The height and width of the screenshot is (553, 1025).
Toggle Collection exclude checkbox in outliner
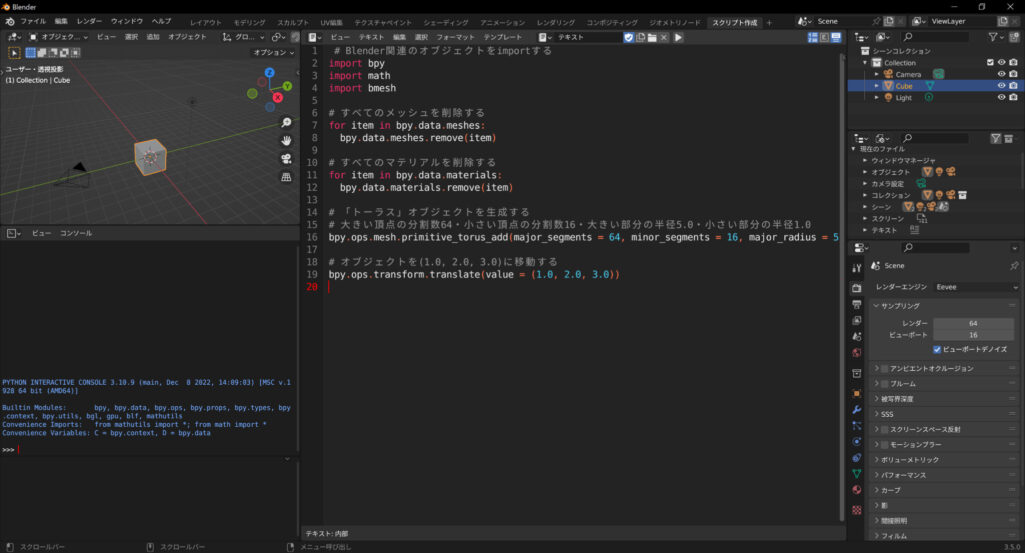[x=990, y=63]
